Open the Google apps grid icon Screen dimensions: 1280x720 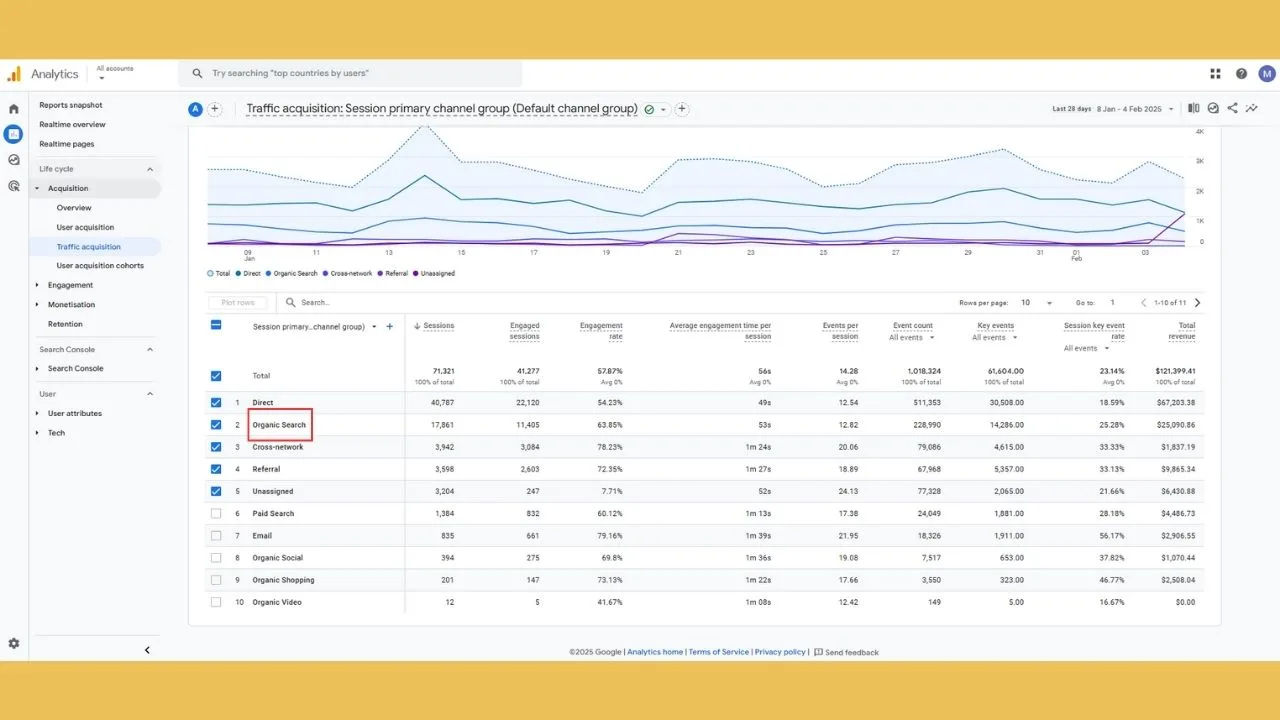(x=1216, y=73)
